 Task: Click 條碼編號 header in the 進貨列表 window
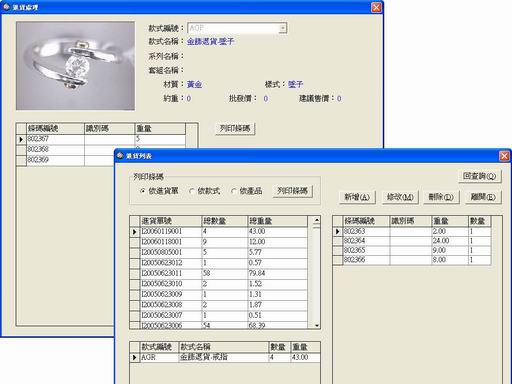[366, 221]
